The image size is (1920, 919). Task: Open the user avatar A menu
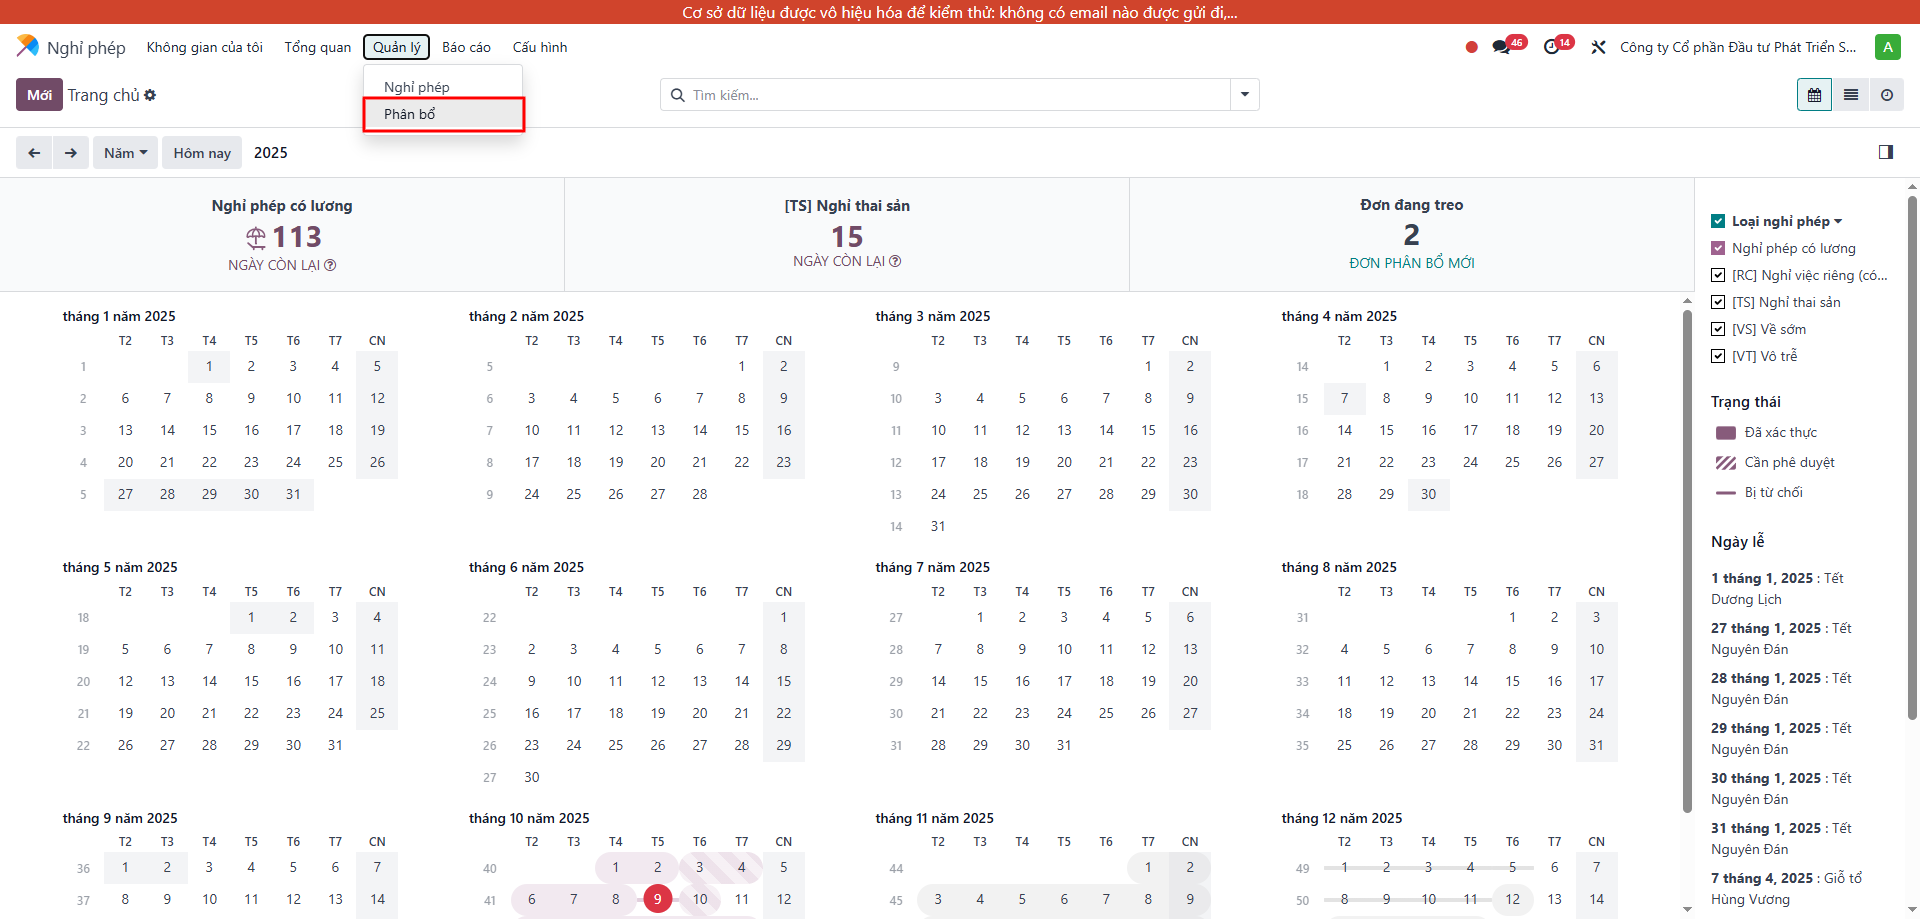point(1888,47)
